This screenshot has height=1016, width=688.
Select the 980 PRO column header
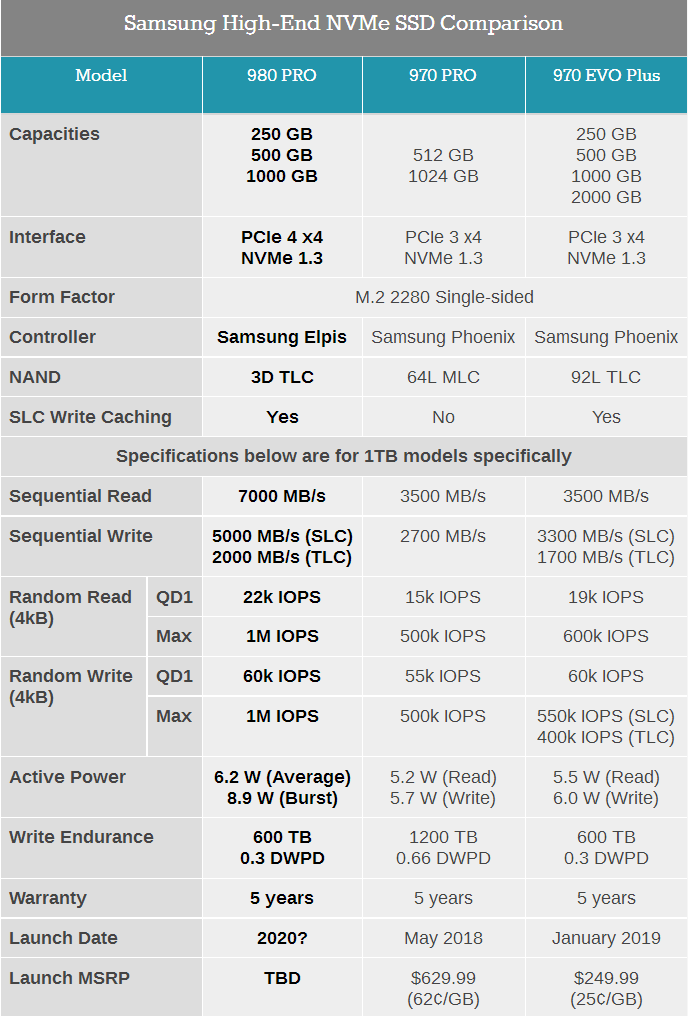click(282, 76)
